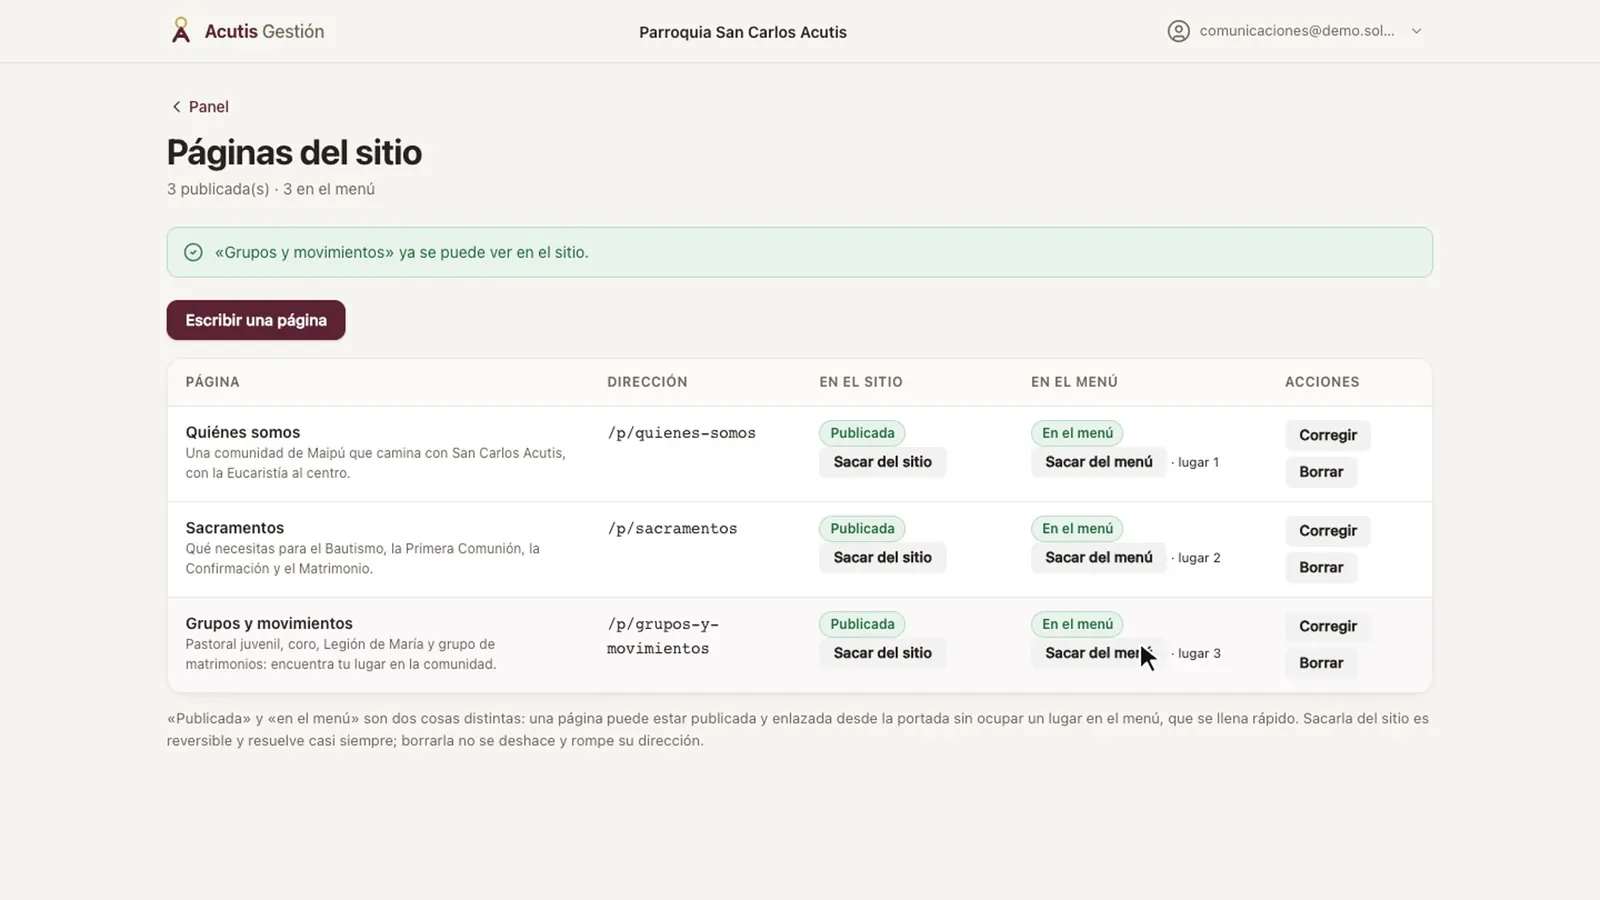1600x900 pixels.
Task: Click the Sacramentos page title
Action: [235, 528]
